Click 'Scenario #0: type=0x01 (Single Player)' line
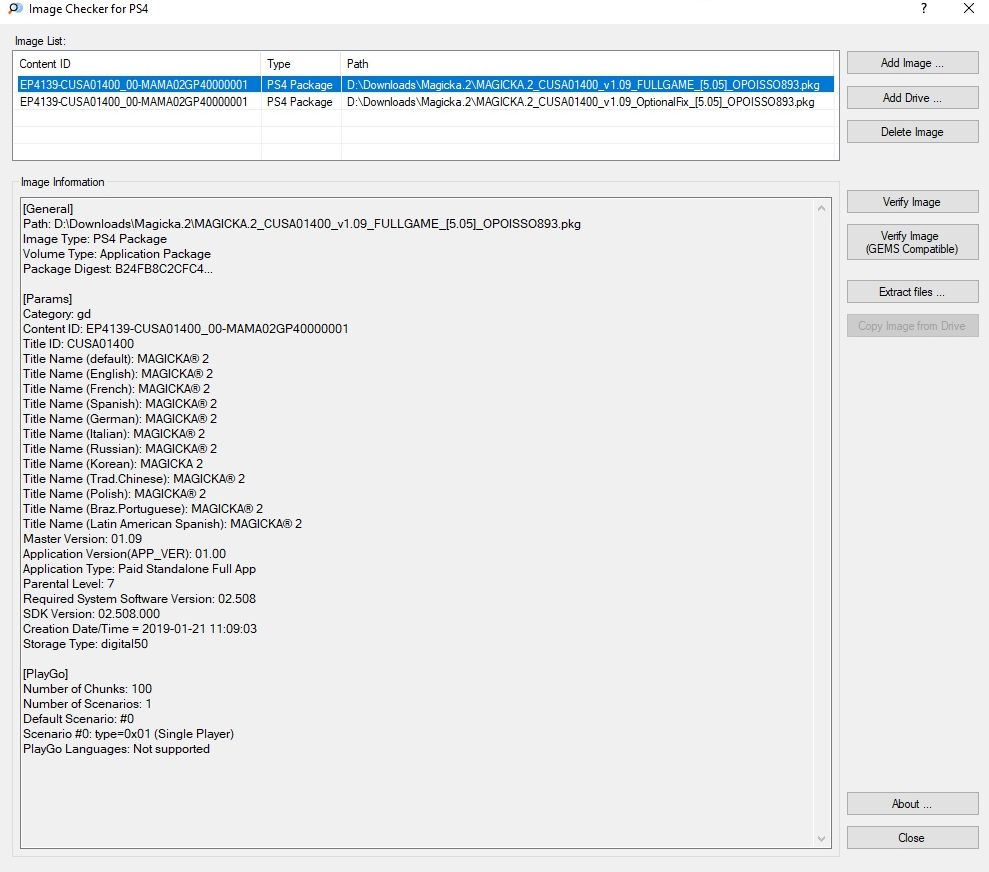This screenshot has height=872, width=989. [x=129, y=733]
